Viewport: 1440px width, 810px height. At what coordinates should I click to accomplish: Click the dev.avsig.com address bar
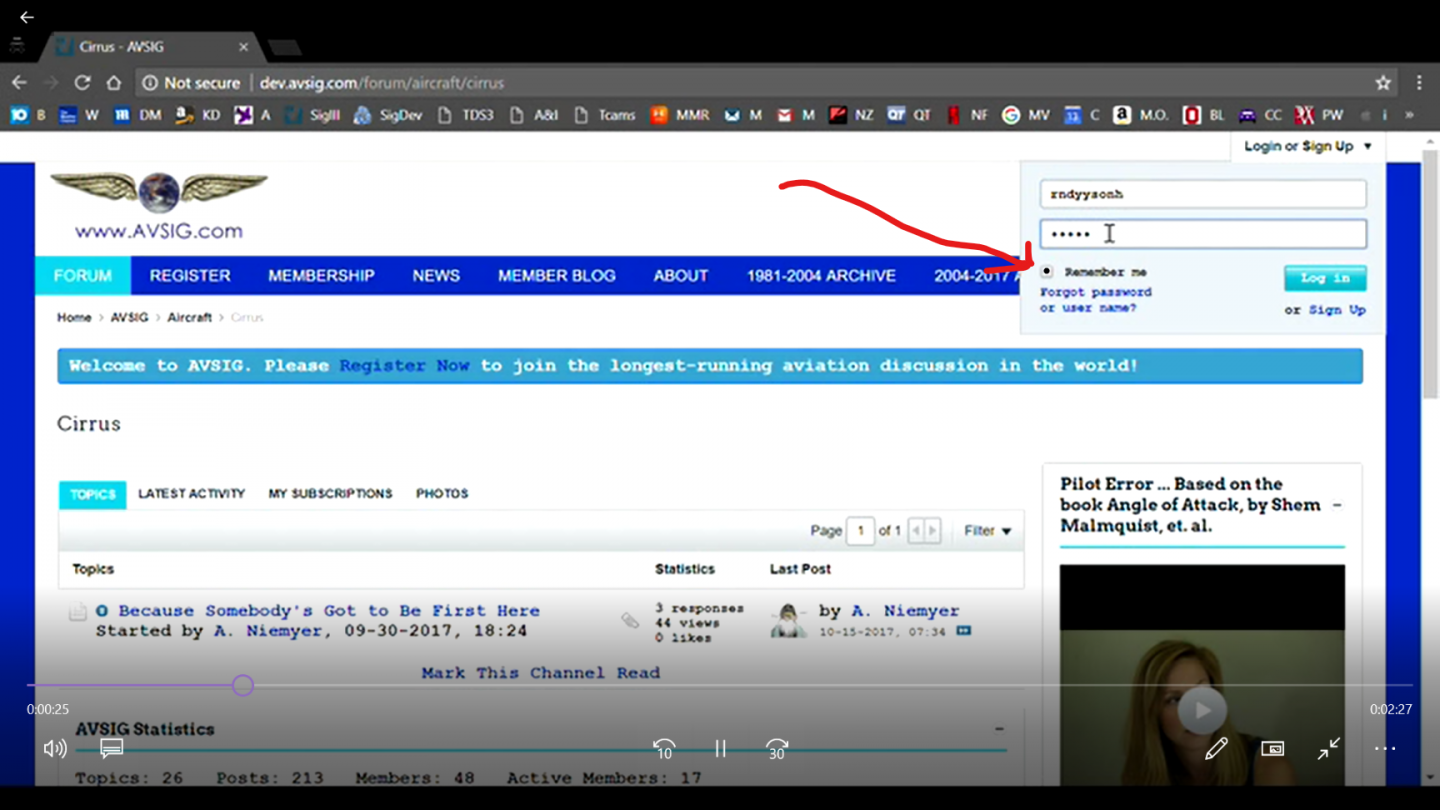[x=381, y=83]
